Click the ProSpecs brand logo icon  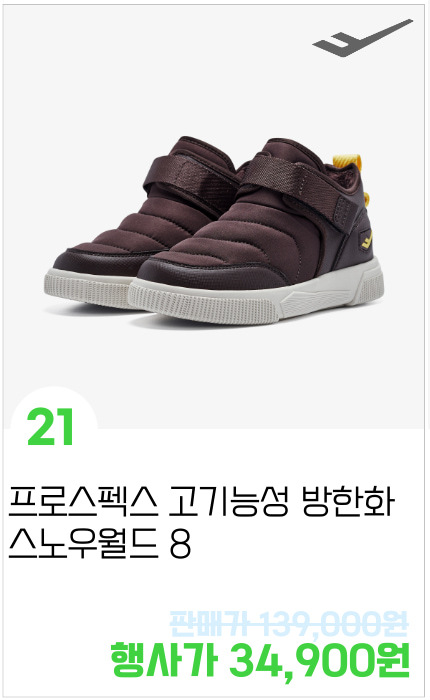coord(362,38)
